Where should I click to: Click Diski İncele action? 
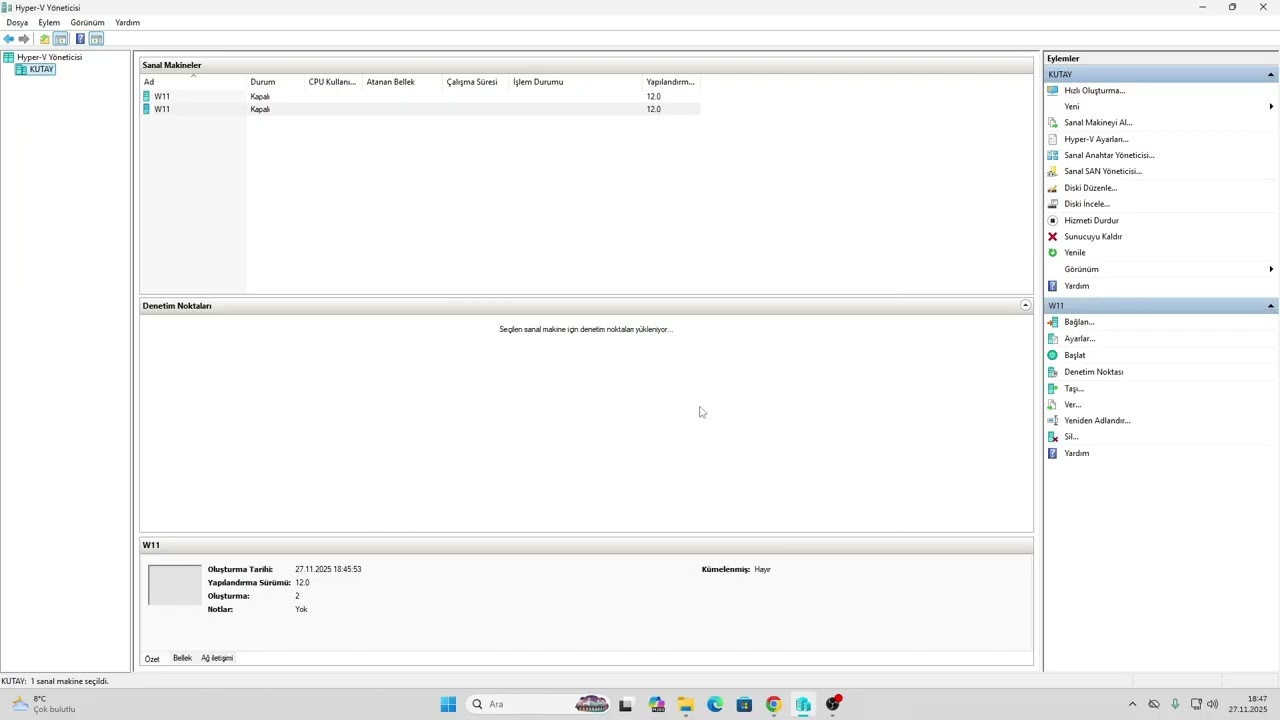coord(1087,204)
